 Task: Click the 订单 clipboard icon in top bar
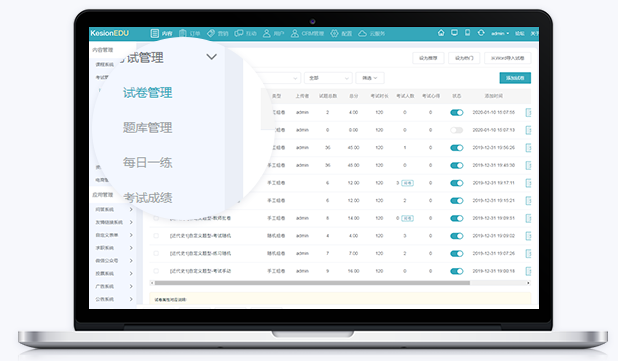point(182,33)
